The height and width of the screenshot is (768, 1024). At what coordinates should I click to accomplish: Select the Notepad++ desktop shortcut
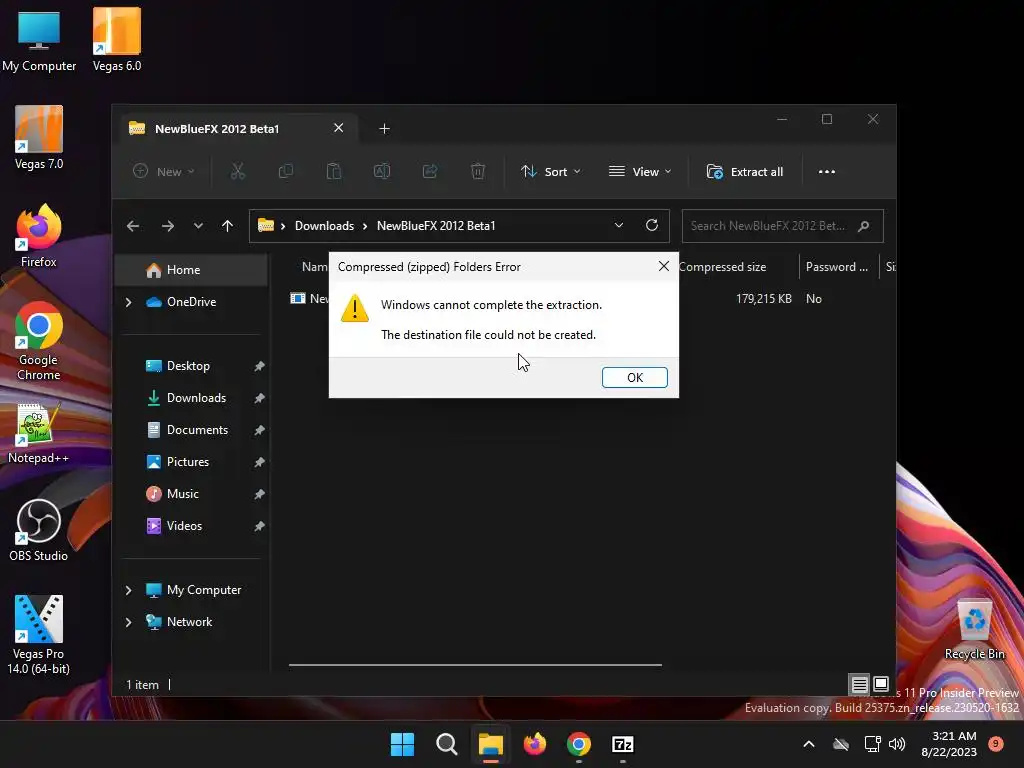(39, 433)
